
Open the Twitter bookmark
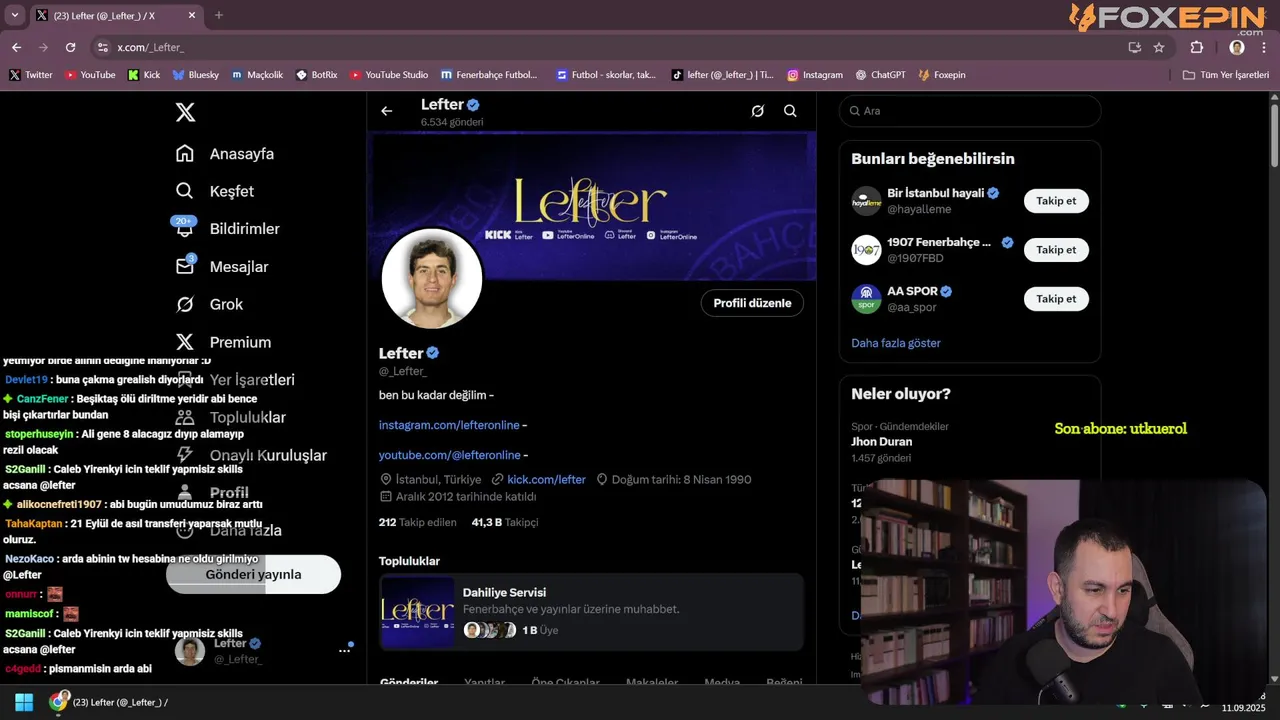click(x=31, y=75)
